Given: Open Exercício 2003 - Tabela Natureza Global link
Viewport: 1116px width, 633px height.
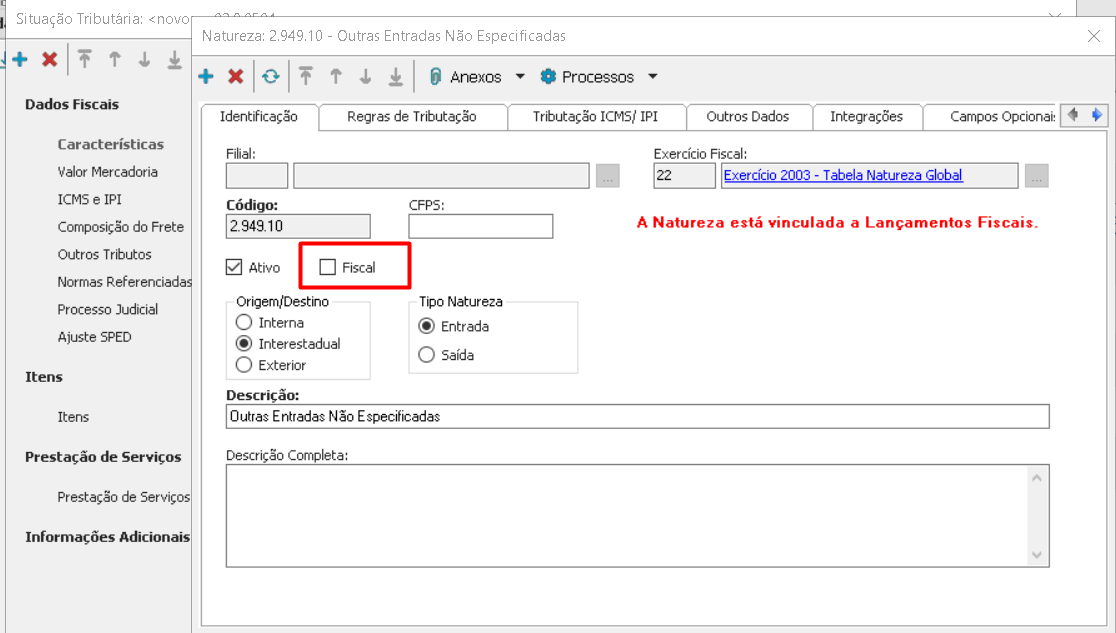Looking at the screenshot, I should tap(843, 175).
